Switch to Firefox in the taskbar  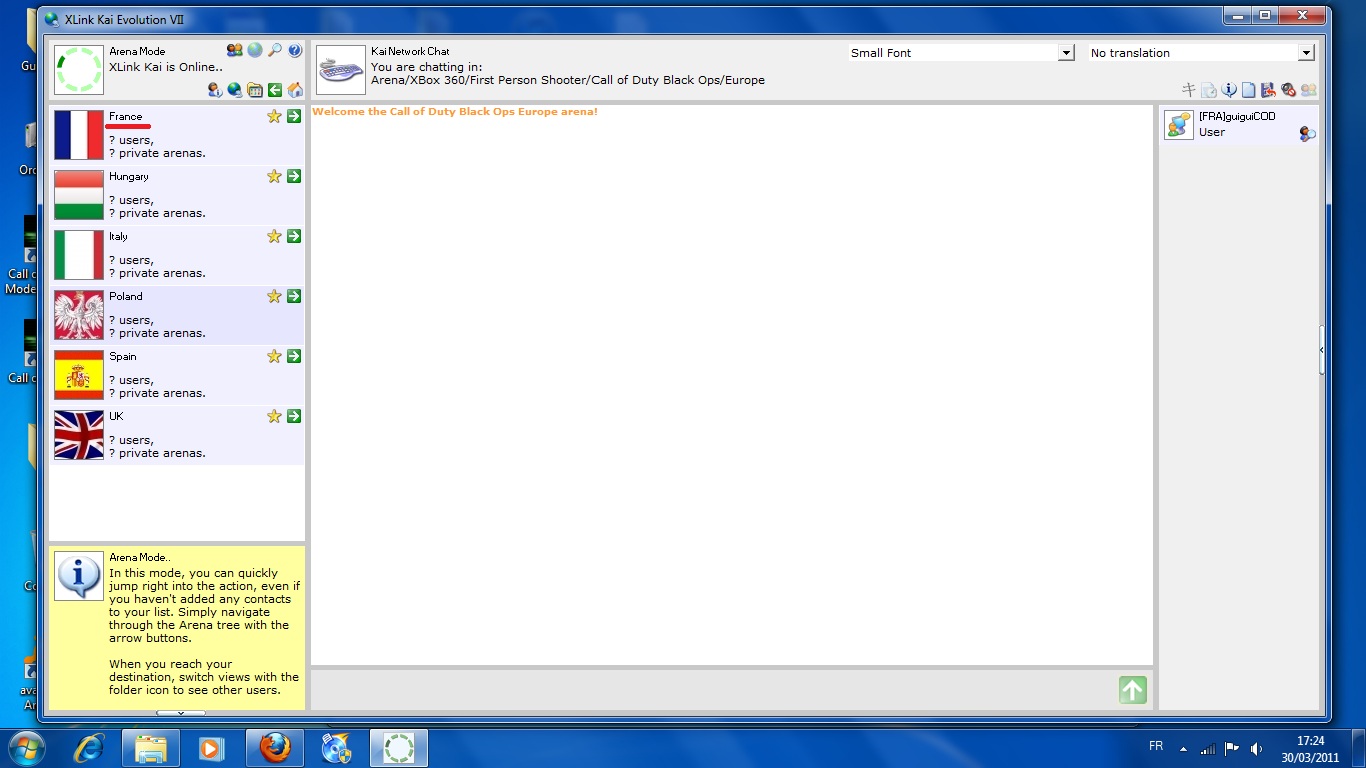point(275,748)
